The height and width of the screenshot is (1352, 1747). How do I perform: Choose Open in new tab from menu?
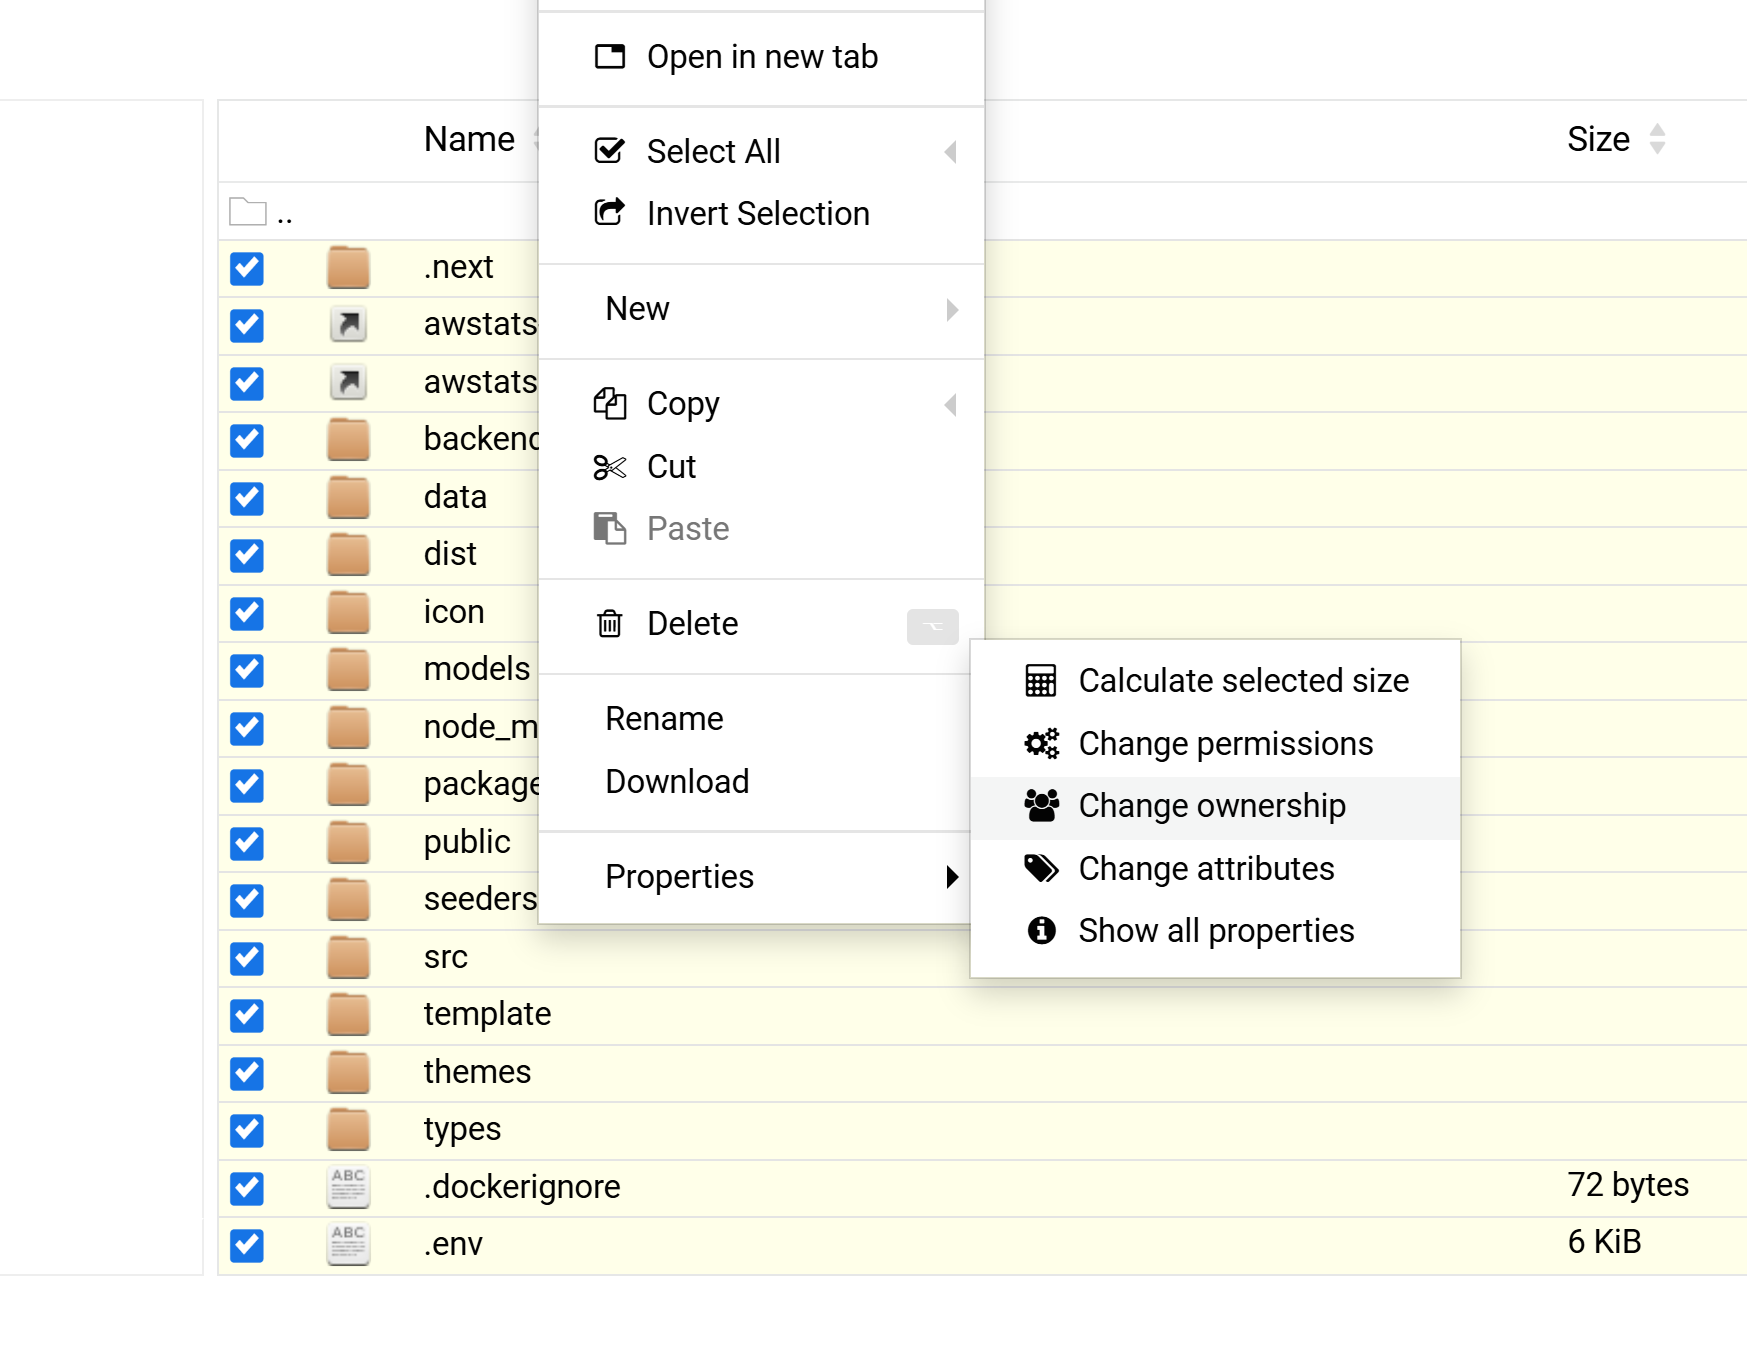click(x=762, y=57)
